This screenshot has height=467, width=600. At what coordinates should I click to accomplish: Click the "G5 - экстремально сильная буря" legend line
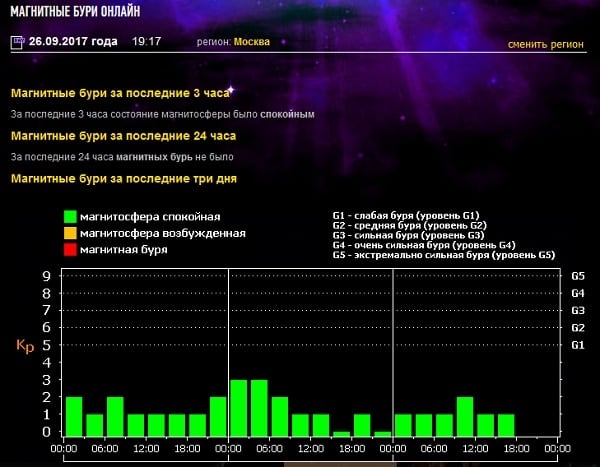(x=443, y=255)
